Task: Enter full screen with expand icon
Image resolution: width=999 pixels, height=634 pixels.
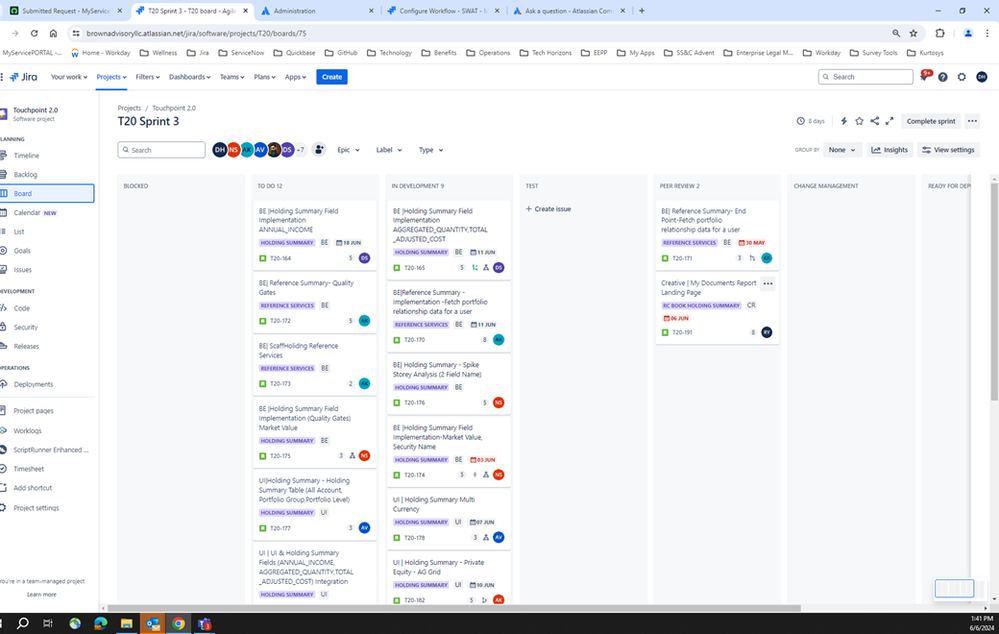Action: pyautogui.click(x=889, y=121)
